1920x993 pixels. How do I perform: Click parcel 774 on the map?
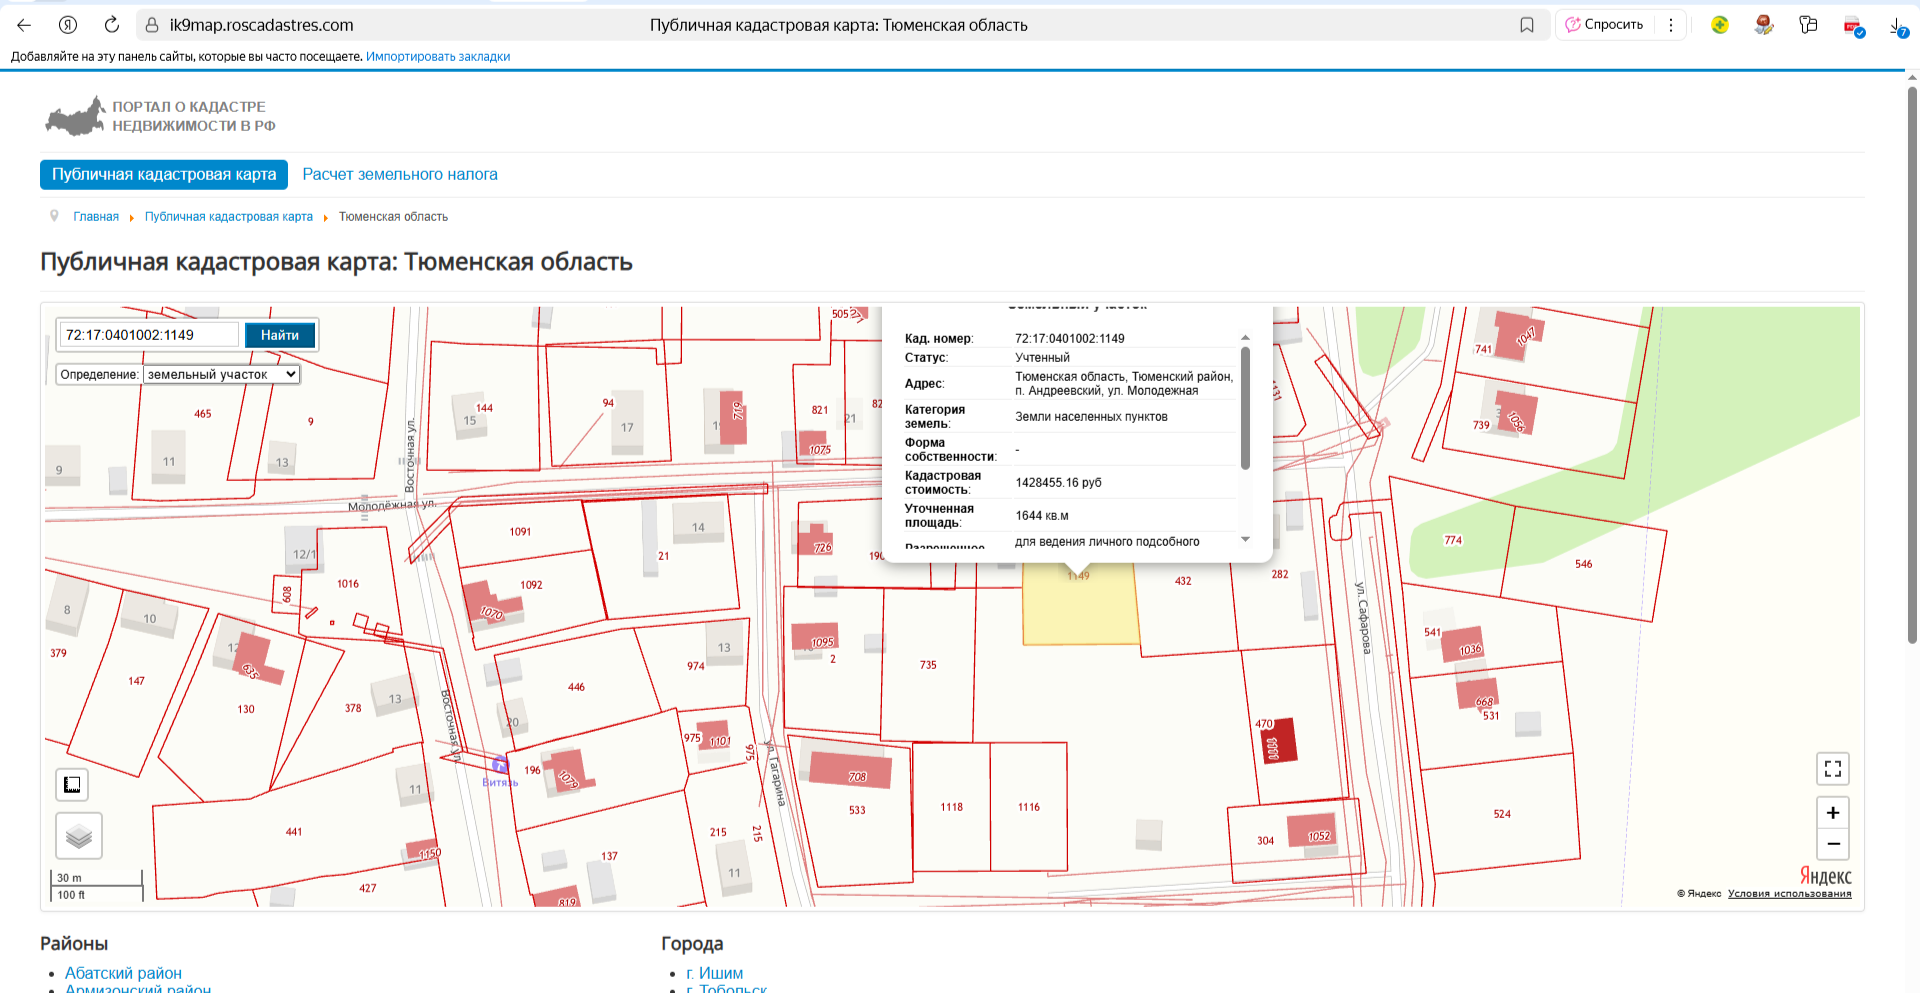click(1453, 540)
